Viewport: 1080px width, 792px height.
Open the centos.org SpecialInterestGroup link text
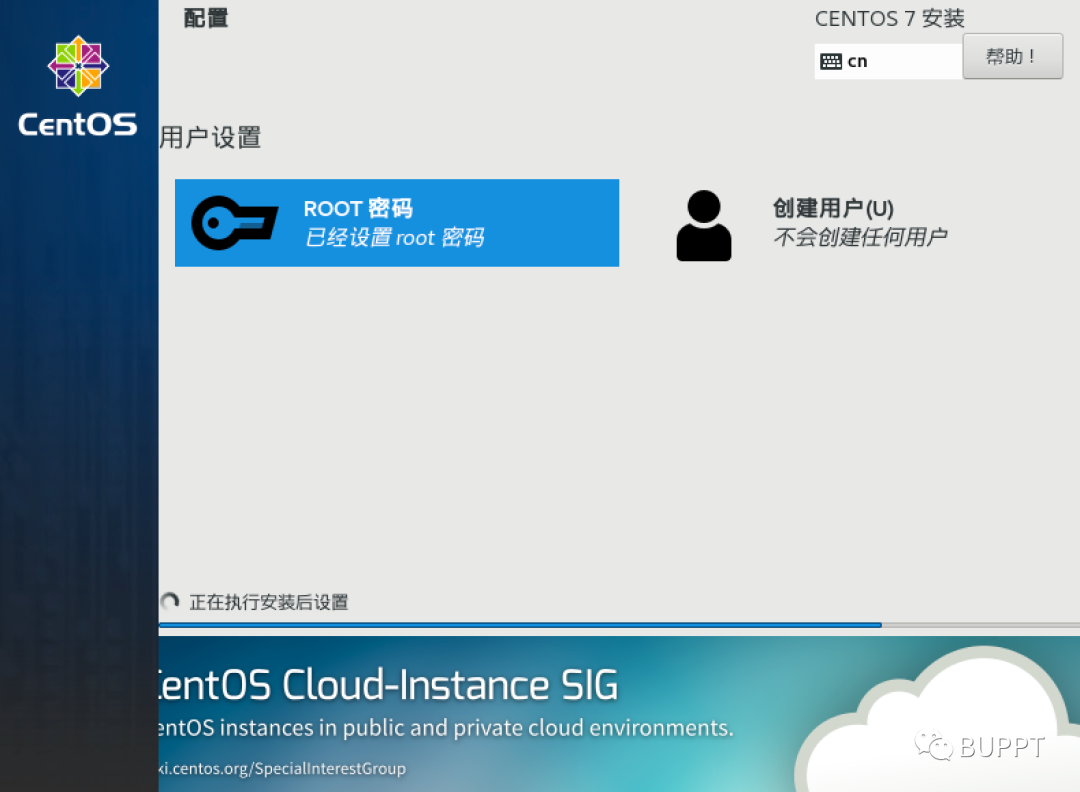(282, 768)
